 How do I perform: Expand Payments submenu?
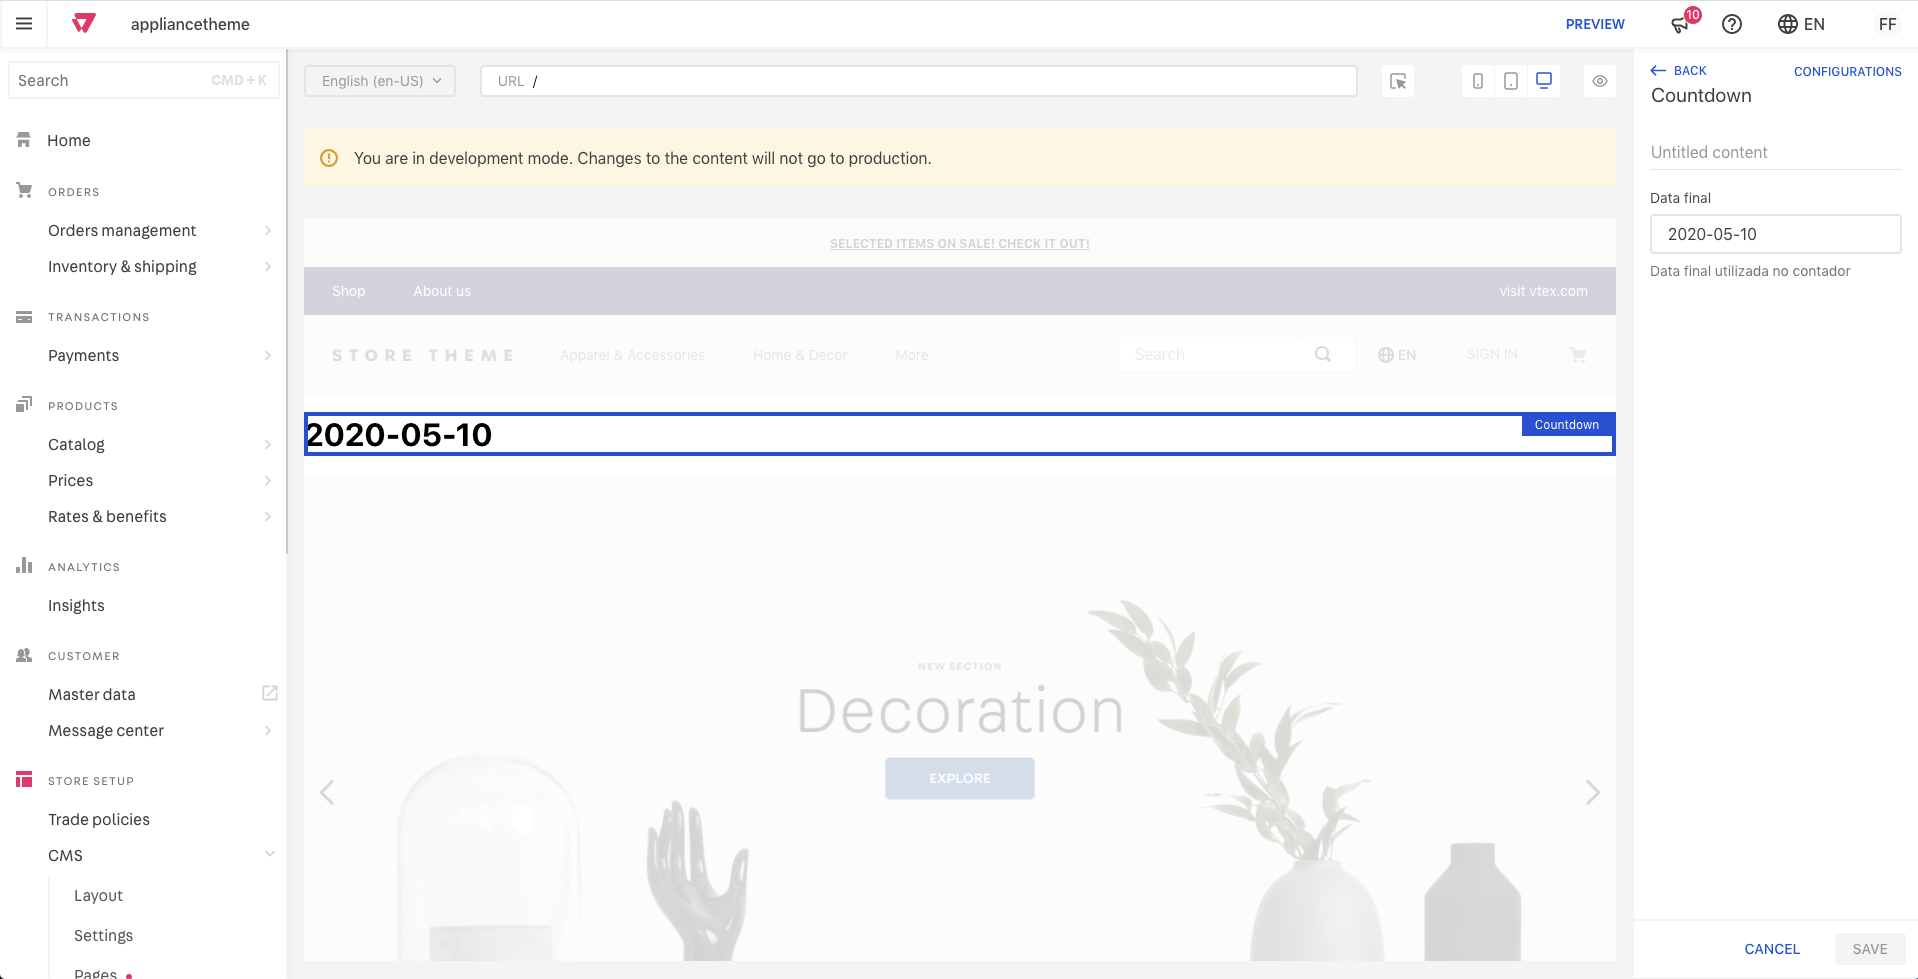tap(268, 355)
